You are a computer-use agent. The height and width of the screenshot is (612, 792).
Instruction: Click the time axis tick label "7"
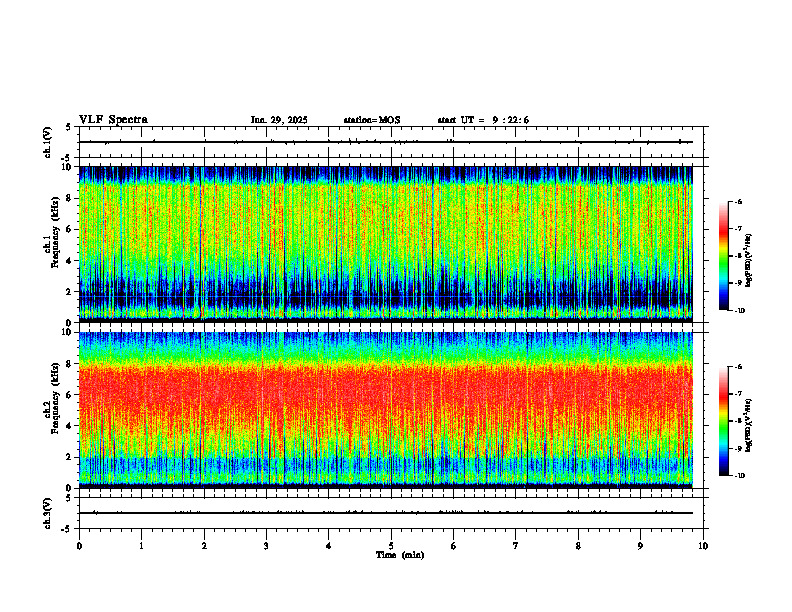click(x=516, y=546)
